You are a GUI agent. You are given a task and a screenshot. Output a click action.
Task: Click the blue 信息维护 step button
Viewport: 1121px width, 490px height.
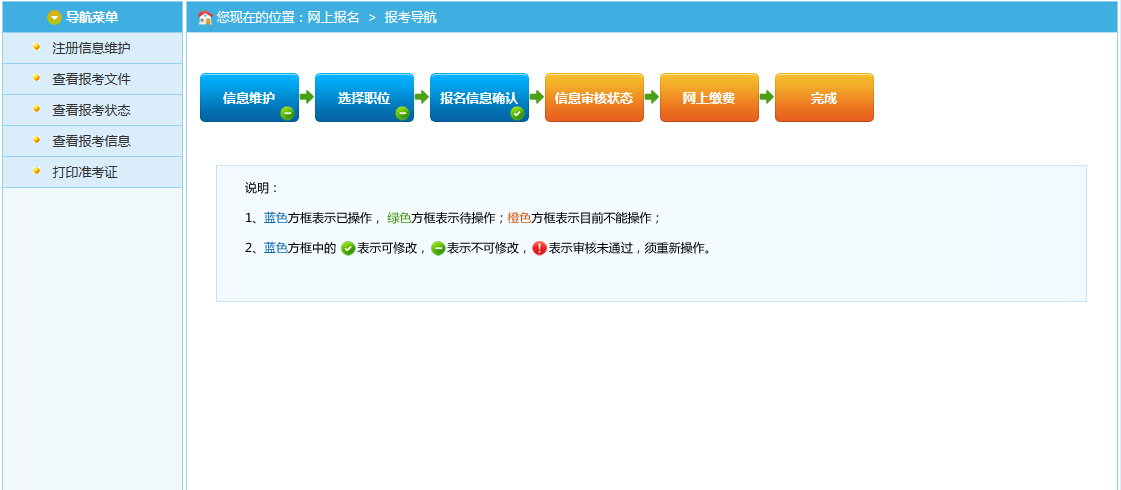tap(248, 97)
